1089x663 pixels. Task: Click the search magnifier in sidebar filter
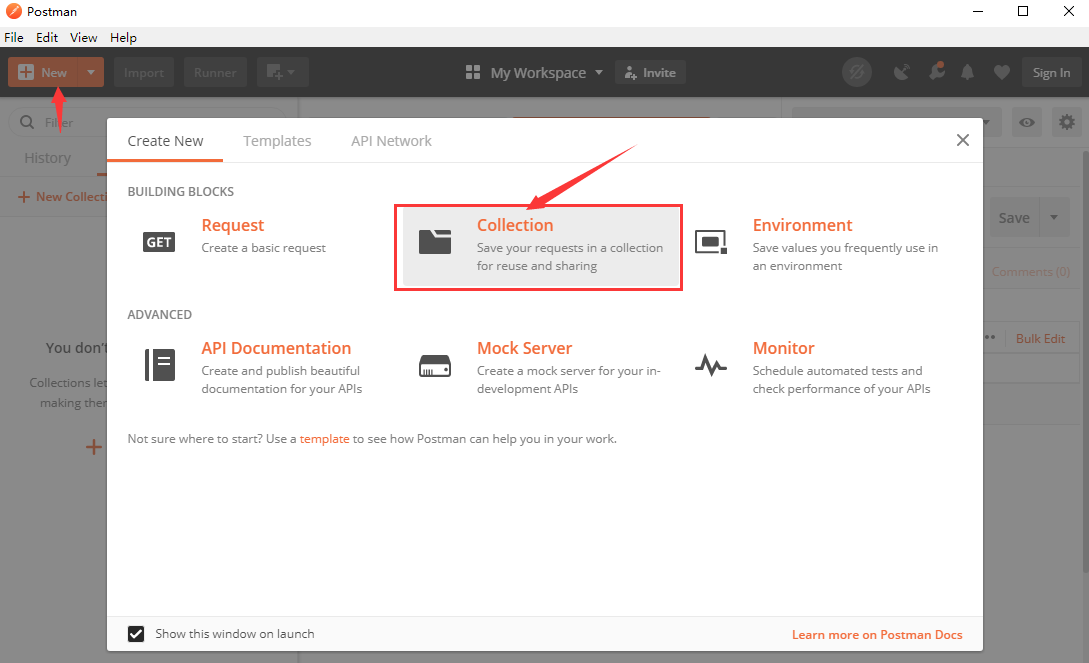point(27,122)
